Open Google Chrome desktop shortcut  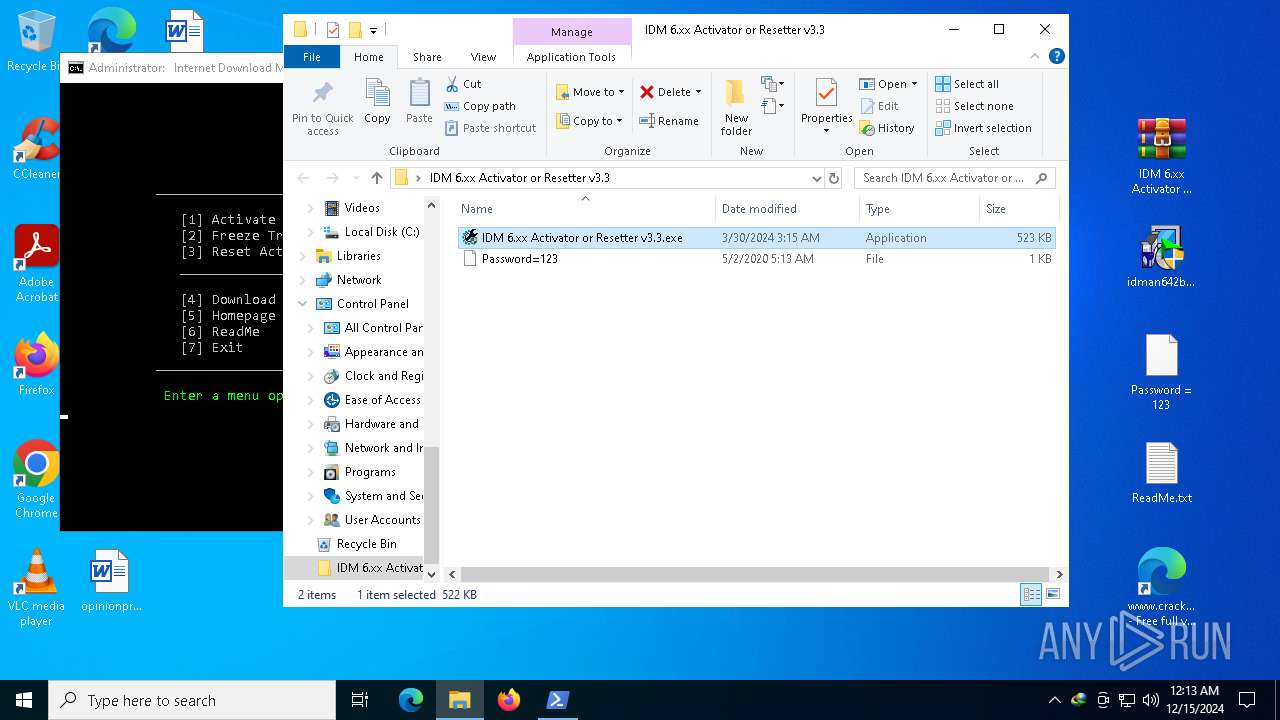(x=36, y=480)
